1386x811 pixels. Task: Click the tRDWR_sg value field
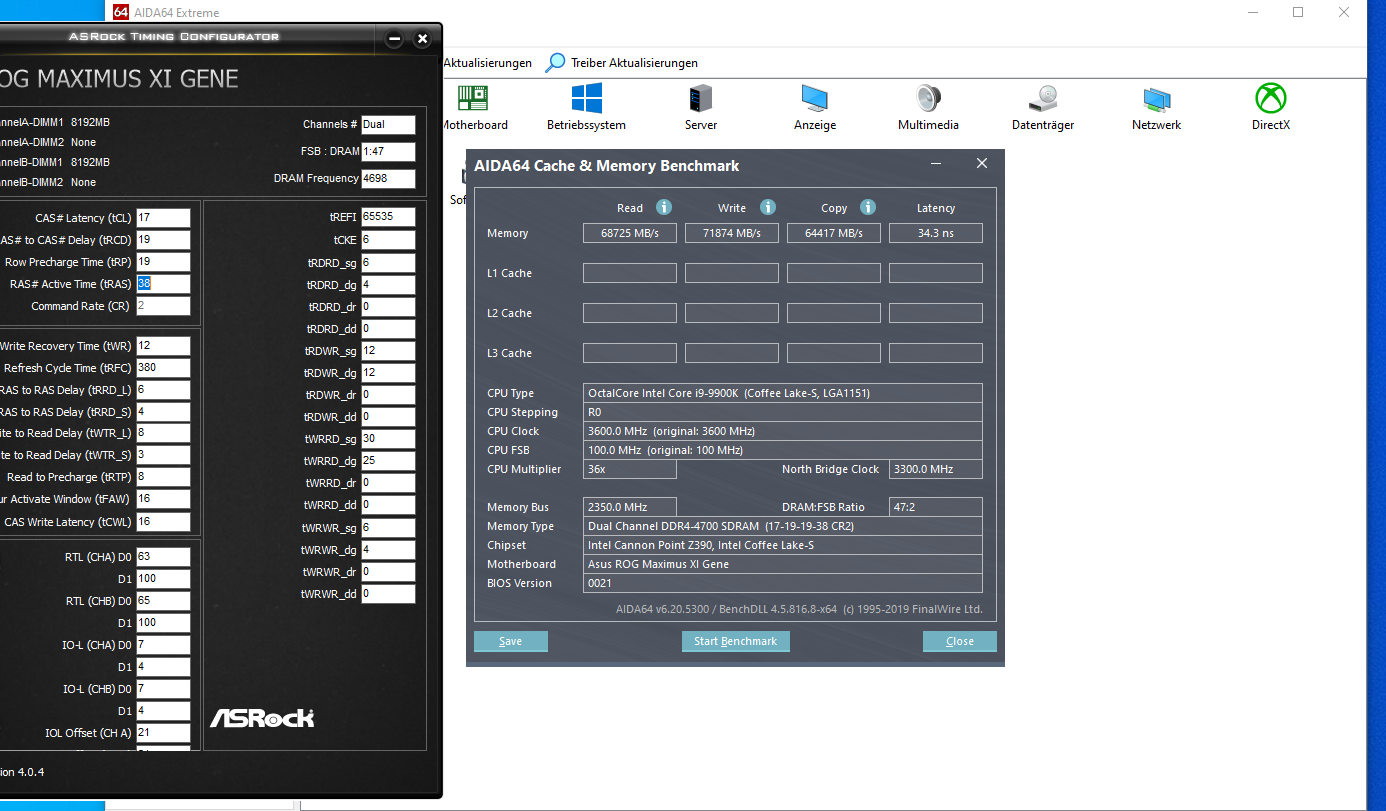(388, 351)
